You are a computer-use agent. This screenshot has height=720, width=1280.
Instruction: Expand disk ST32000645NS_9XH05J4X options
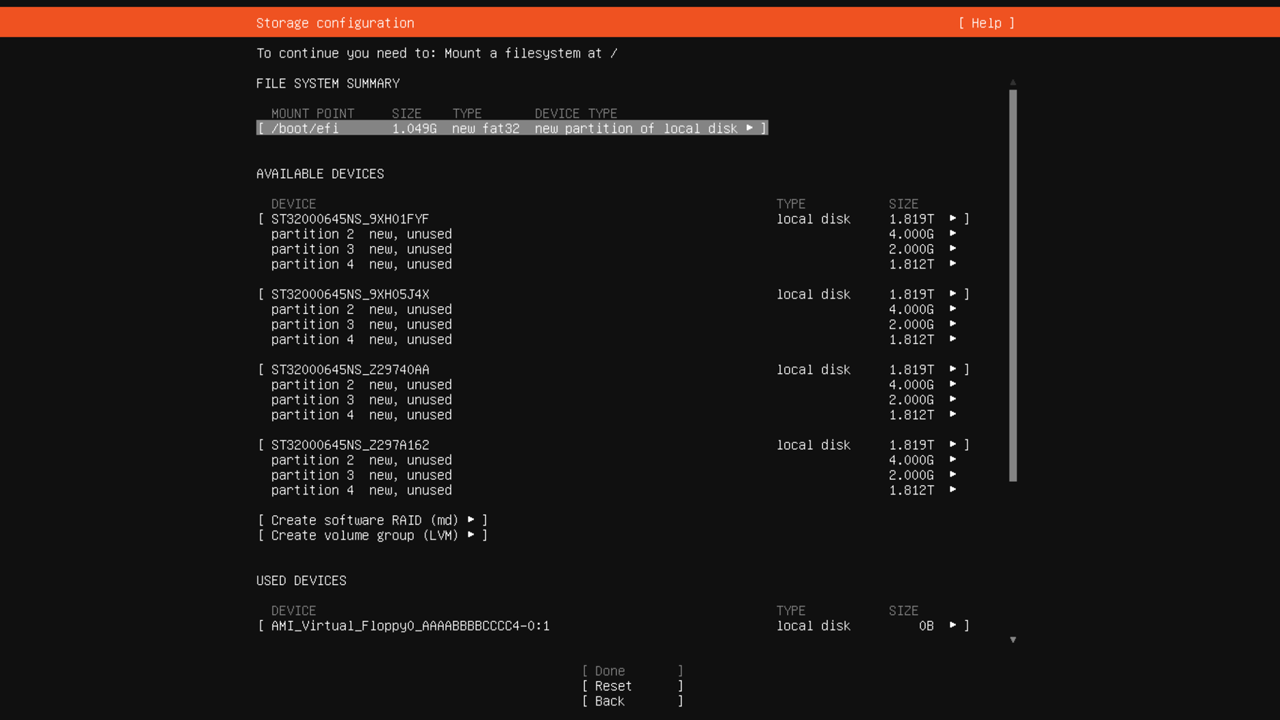coord(952,294)
